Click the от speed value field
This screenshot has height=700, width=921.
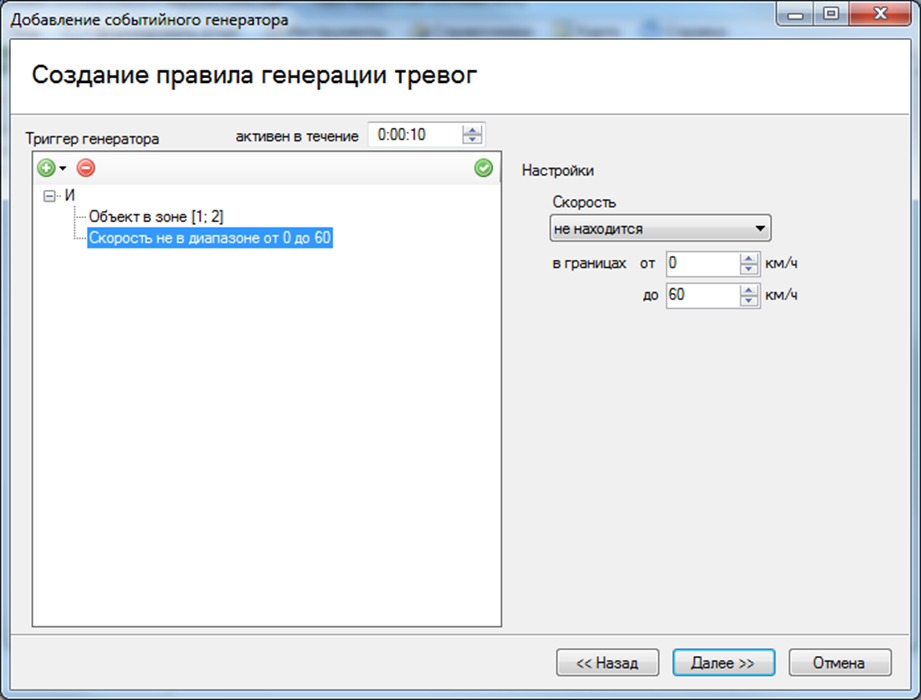click(x=700, y=264)
